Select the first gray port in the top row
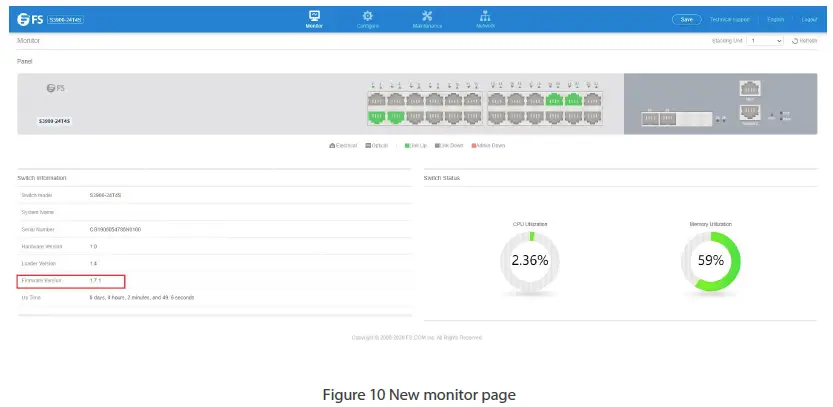The width and height of the screenshot is (833, 407). point(377,99)
